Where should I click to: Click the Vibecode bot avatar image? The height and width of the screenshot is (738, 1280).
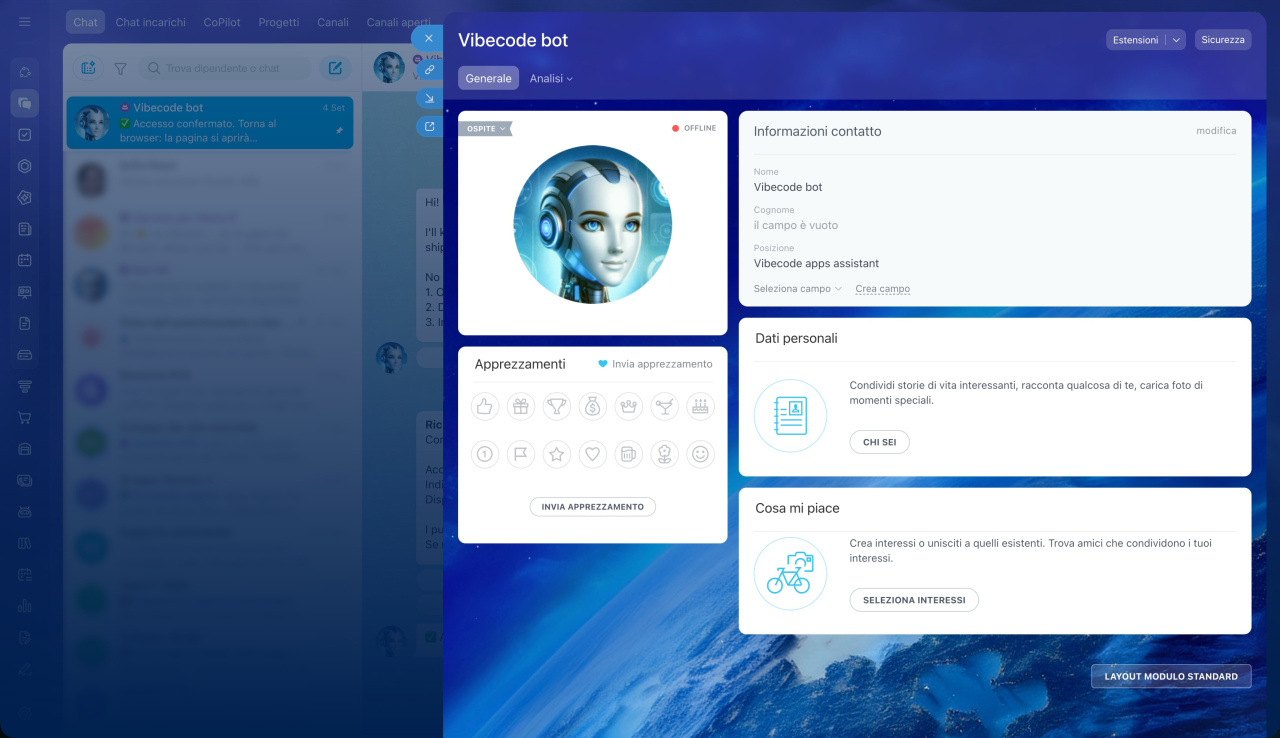tap(593, 224)
